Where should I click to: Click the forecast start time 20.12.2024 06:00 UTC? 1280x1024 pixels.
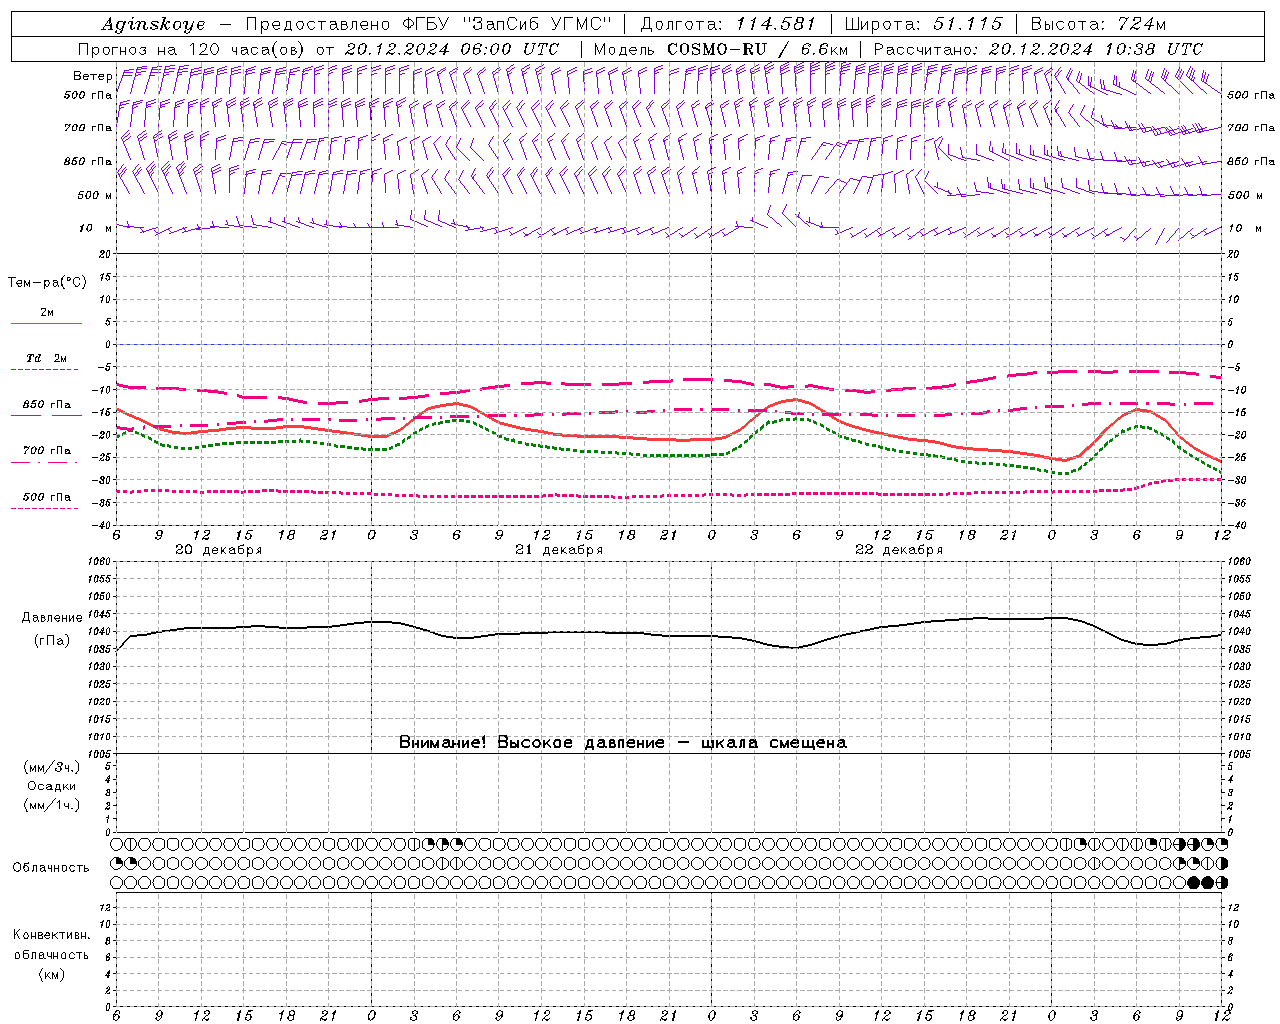point(452,49)
